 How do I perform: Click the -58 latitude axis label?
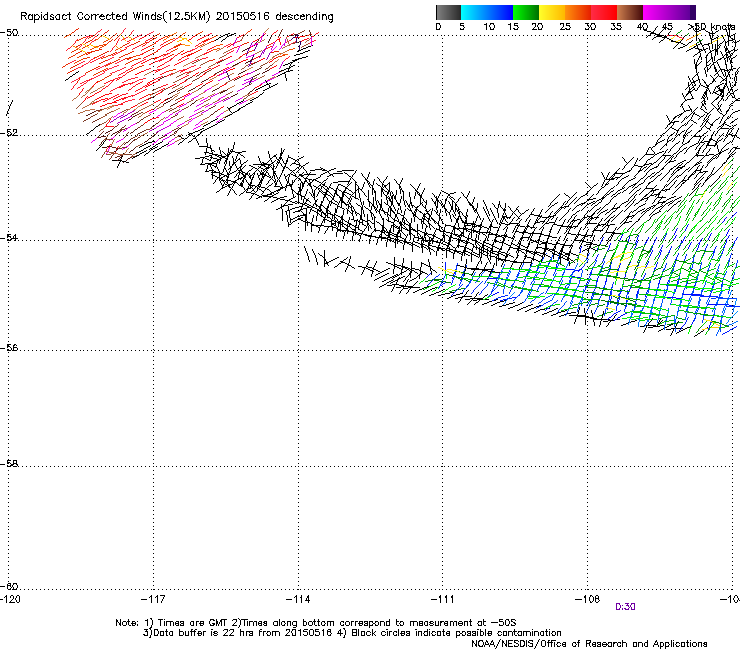point(9,464)
